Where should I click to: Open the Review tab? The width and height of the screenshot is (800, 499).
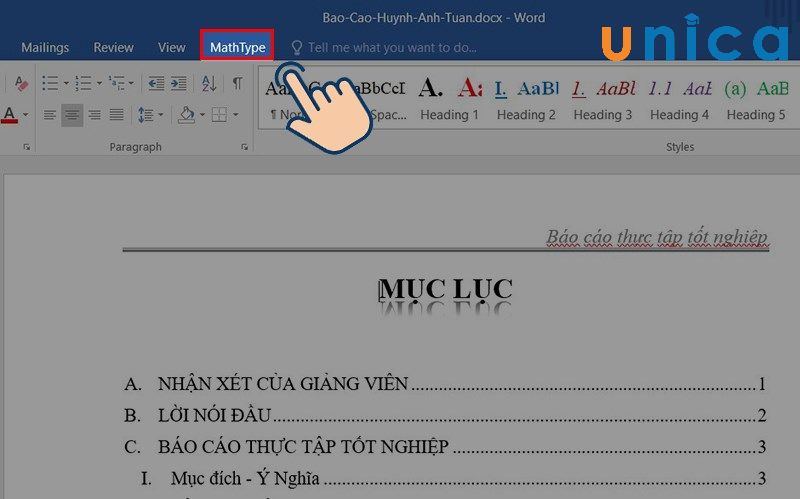[113, 47]
